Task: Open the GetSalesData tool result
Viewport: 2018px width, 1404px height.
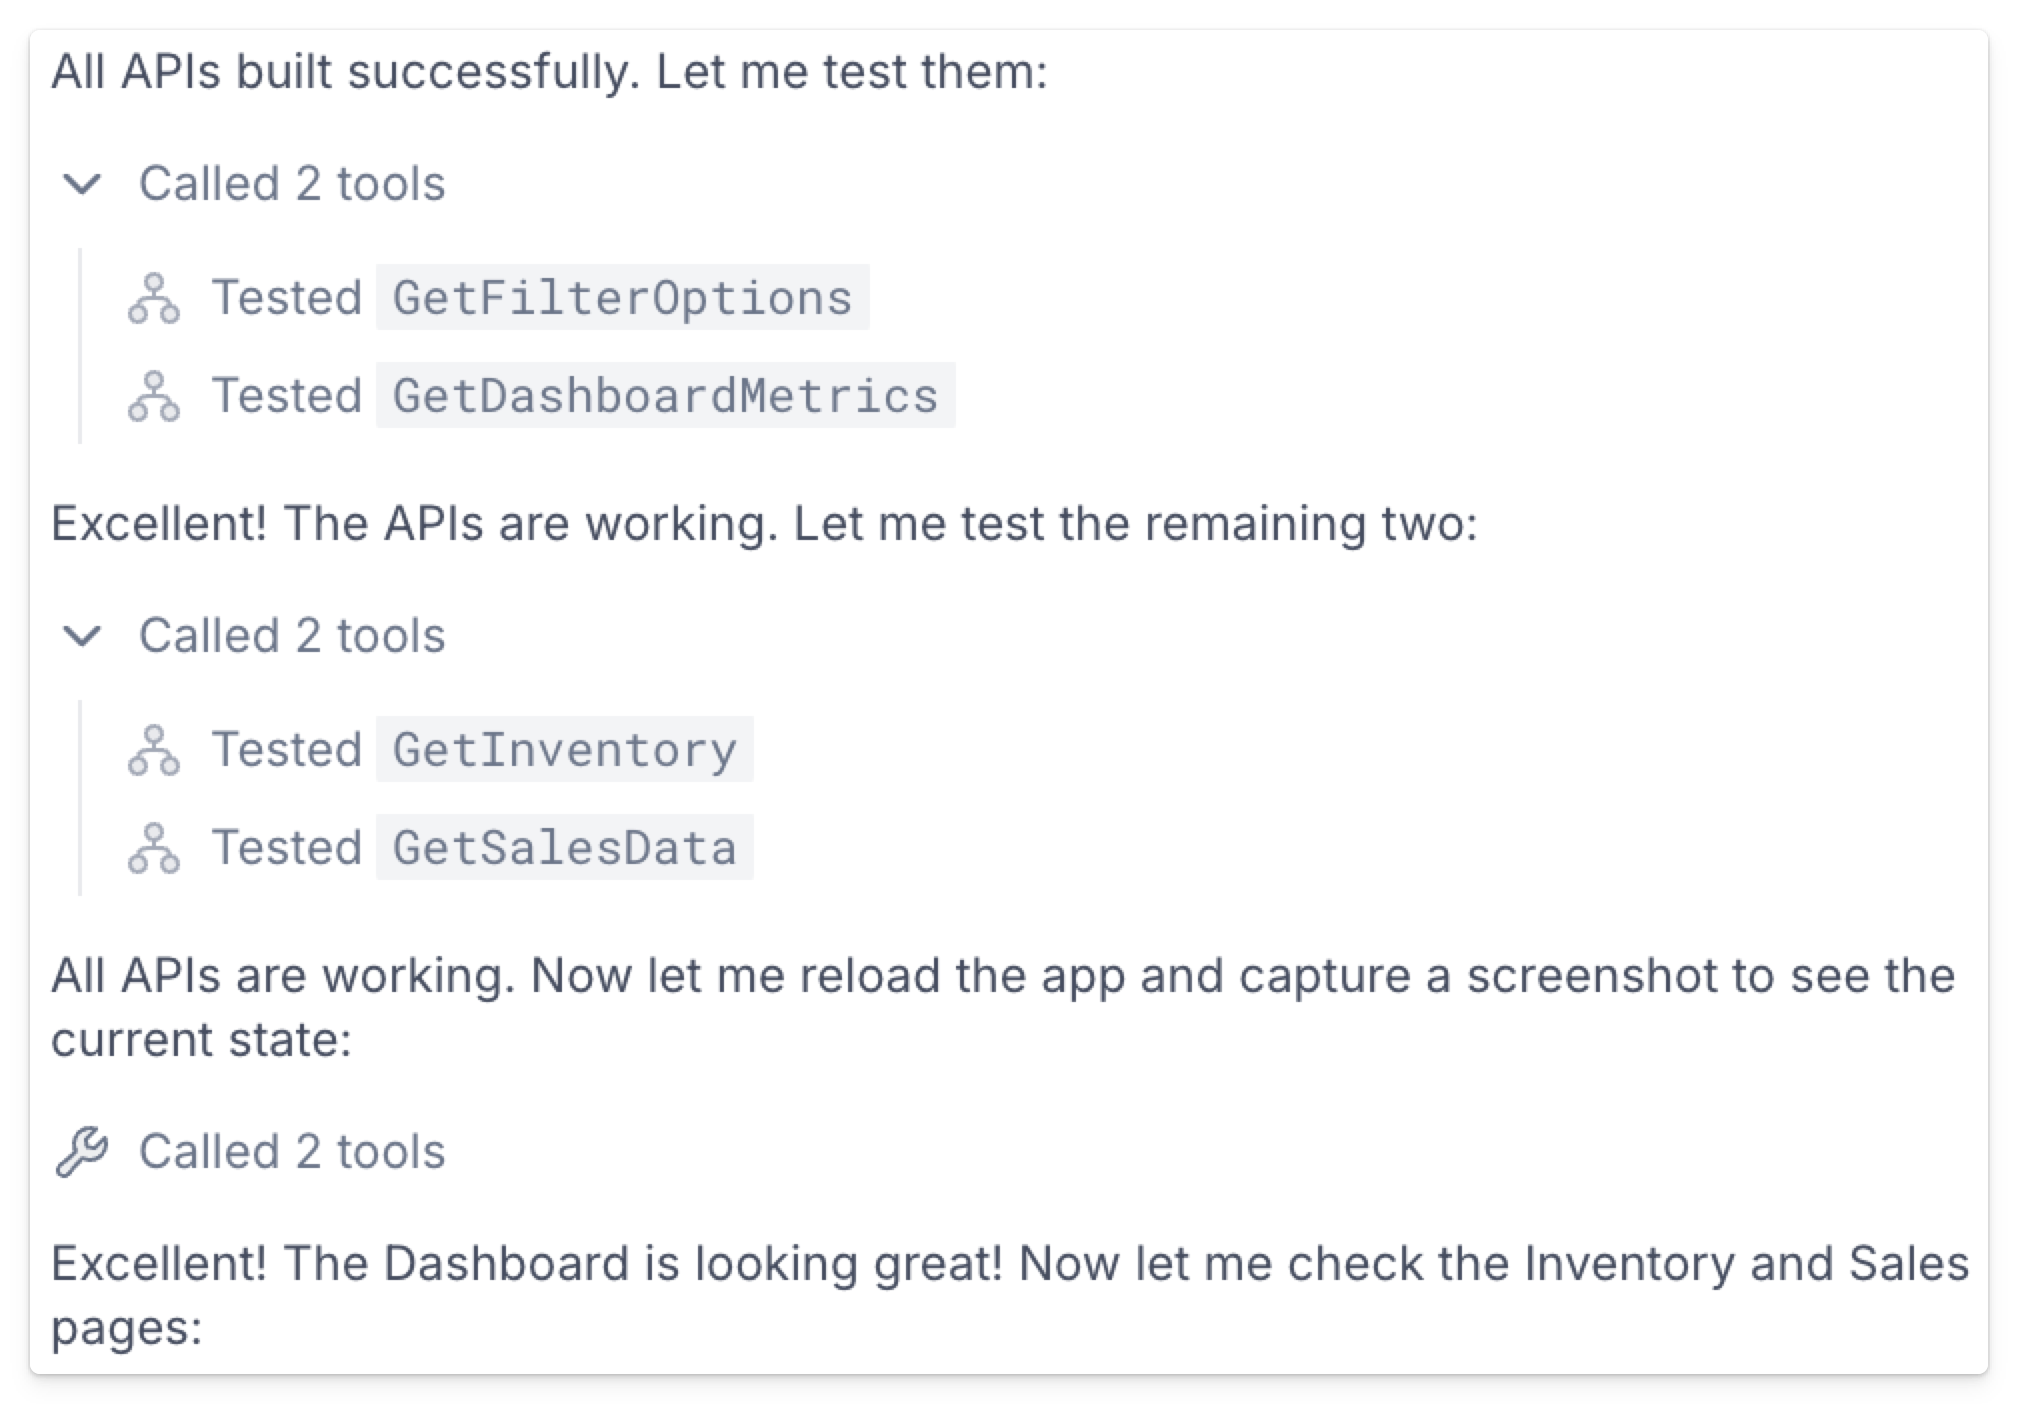Action: click(566, 848)
